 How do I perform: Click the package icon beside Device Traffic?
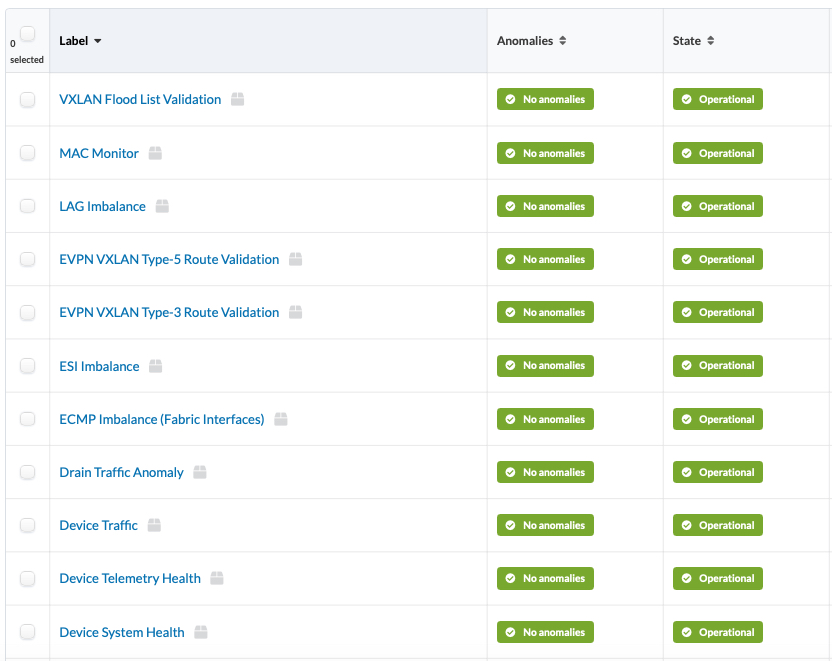click(154, 525)
